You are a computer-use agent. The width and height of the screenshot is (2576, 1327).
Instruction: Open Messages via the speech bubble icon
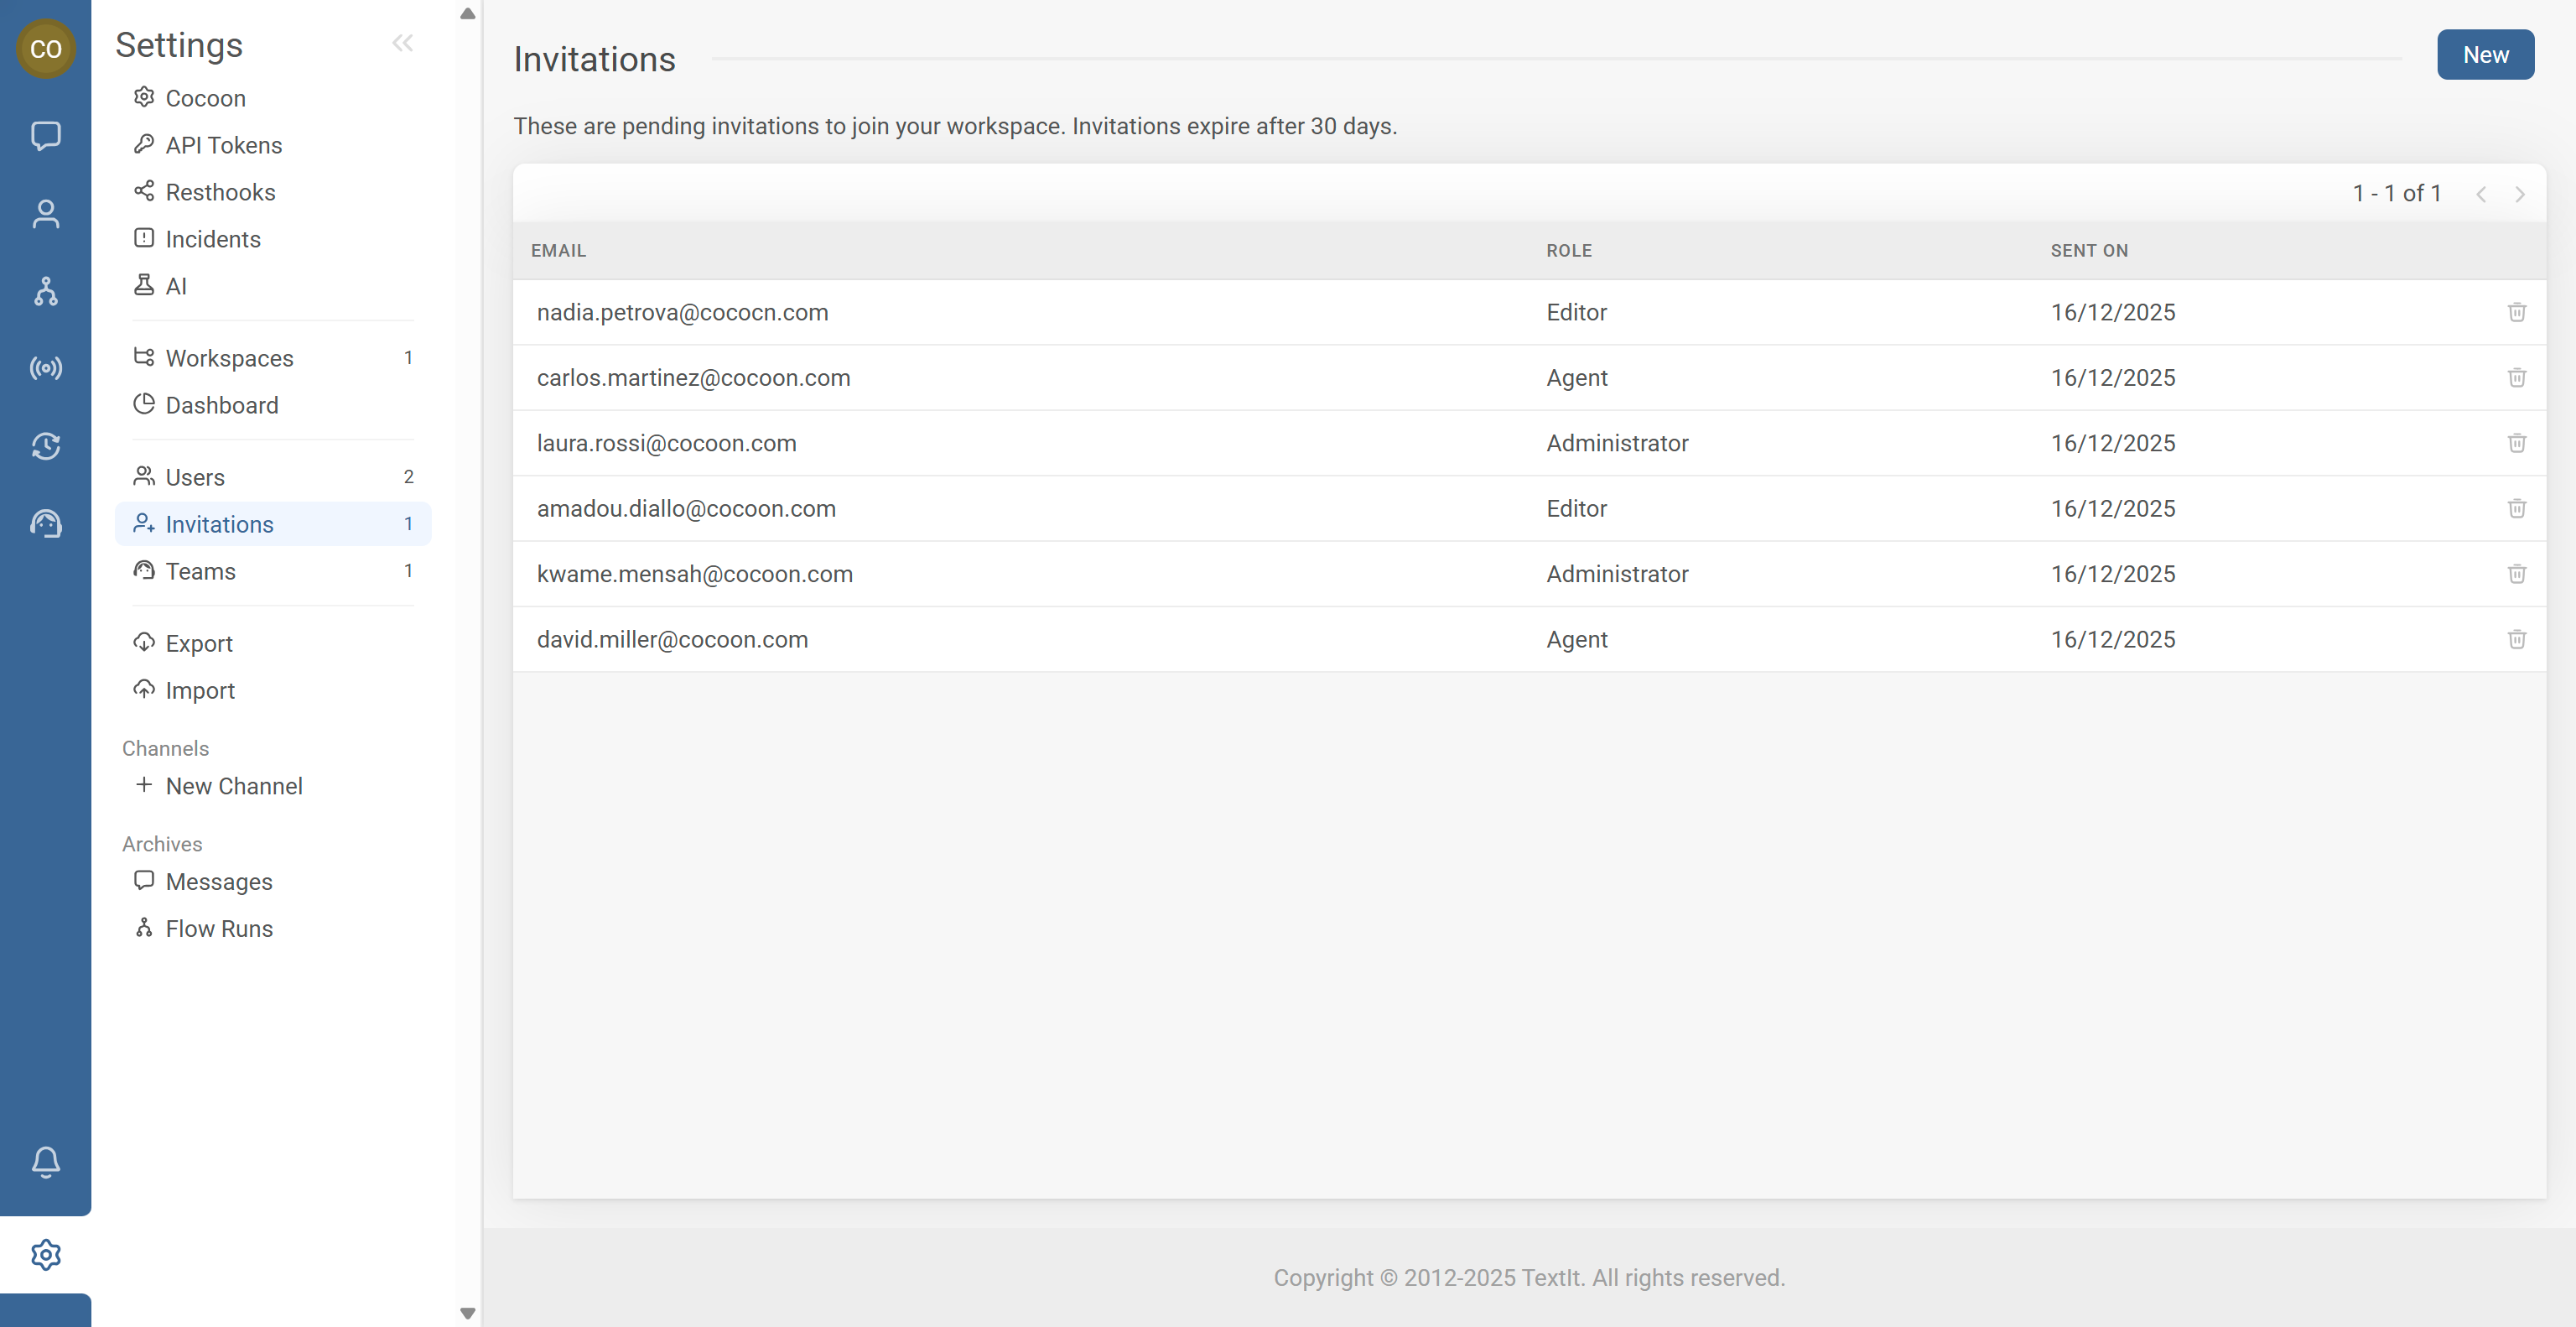coord(46,136)
